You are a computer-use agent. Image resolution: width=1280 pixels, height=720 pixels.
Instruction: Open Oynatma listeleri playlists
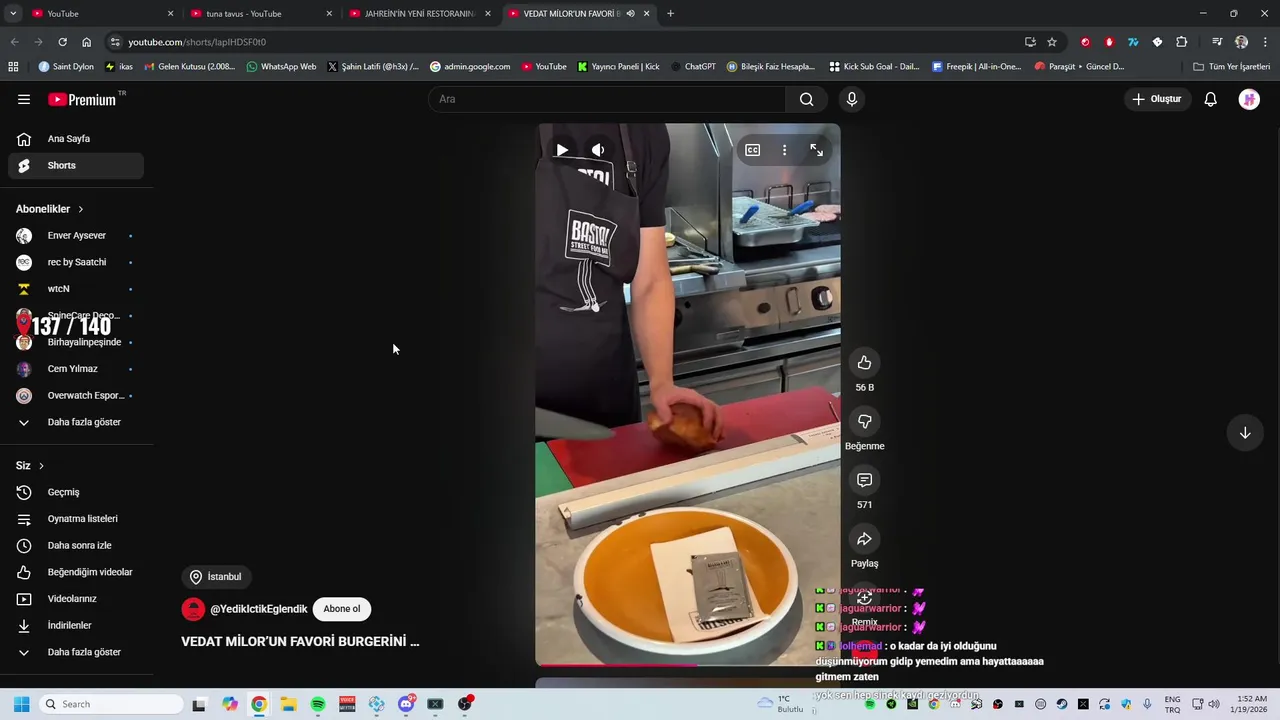click(76, 519)
